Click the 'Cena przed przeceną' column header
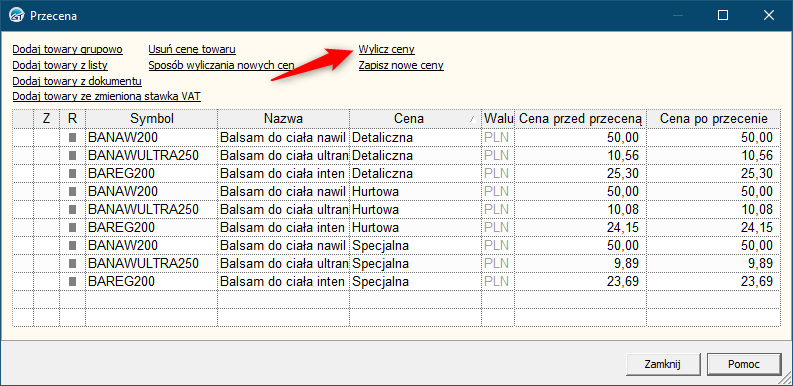Screen dimensions: 793x386 pos(581,119)
